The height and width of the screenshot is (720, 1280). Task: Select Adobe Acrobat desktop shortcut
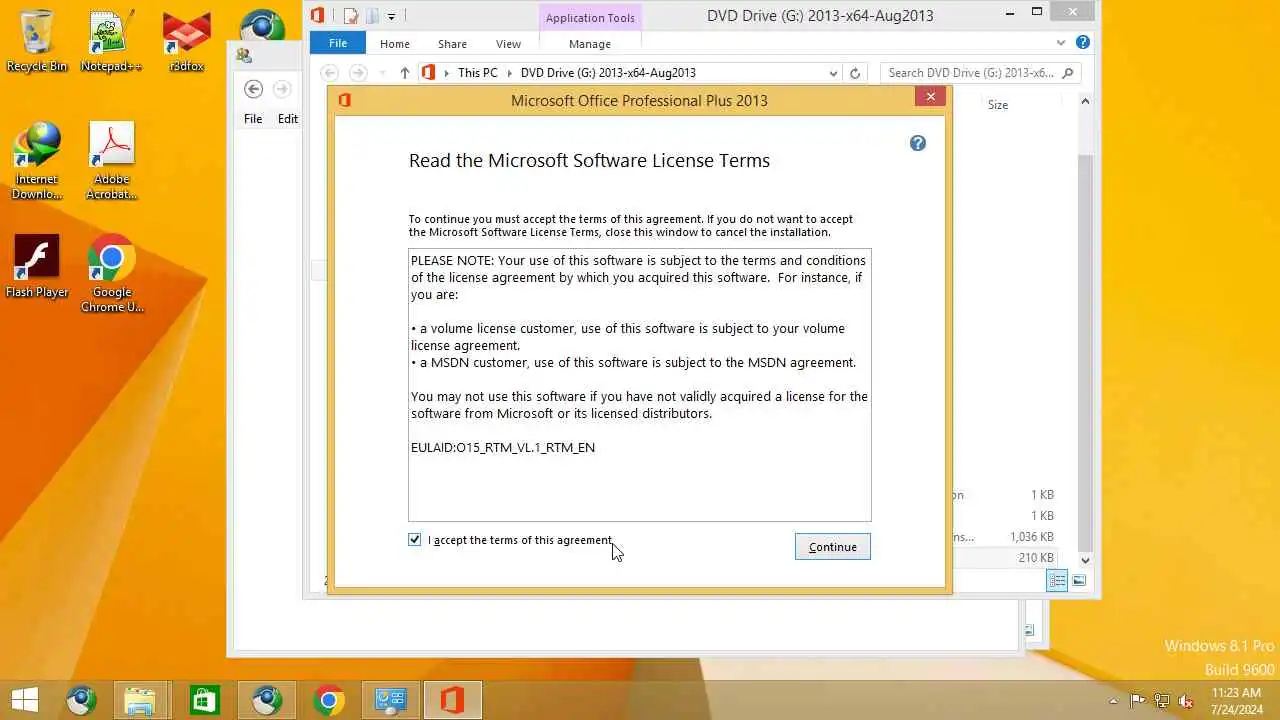(111, 160)
